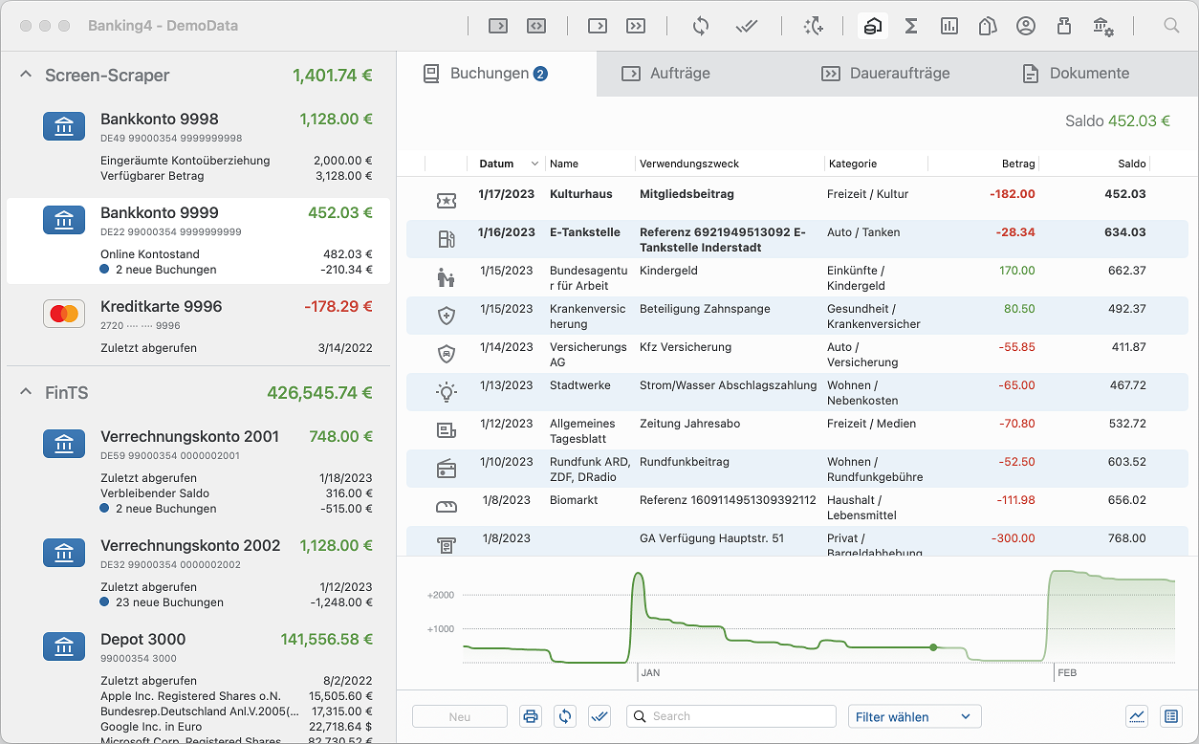Click the bank icon of Verrechnungskonto 2001
Image resolution: width=1199 pixels, height=744 pixels.
(64, 443)
